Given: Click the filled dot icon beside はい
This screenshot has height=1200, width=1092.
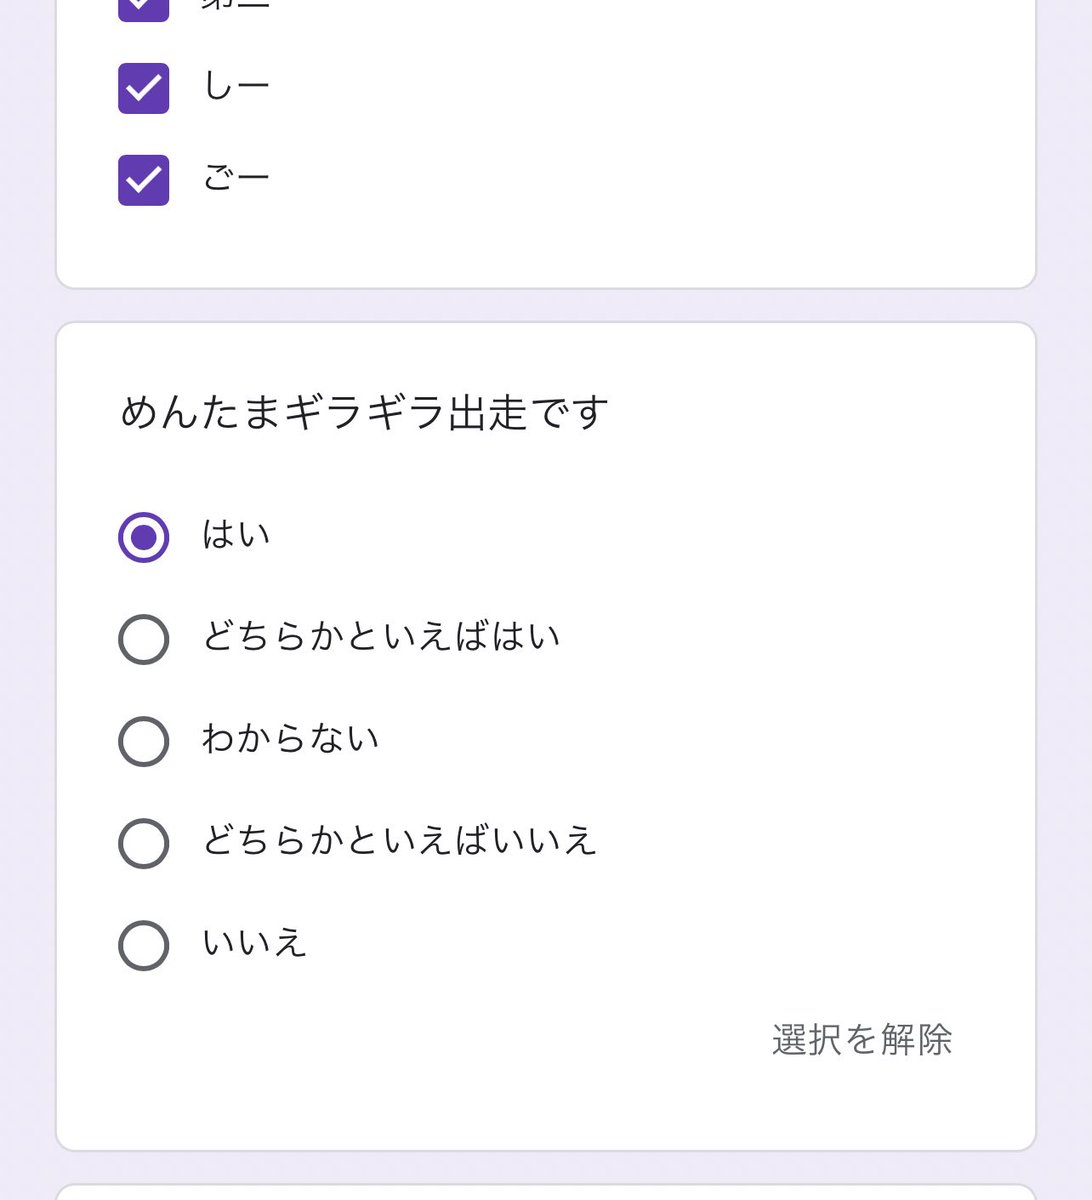Looking at the screenshot, I should (x=144, y=537).
